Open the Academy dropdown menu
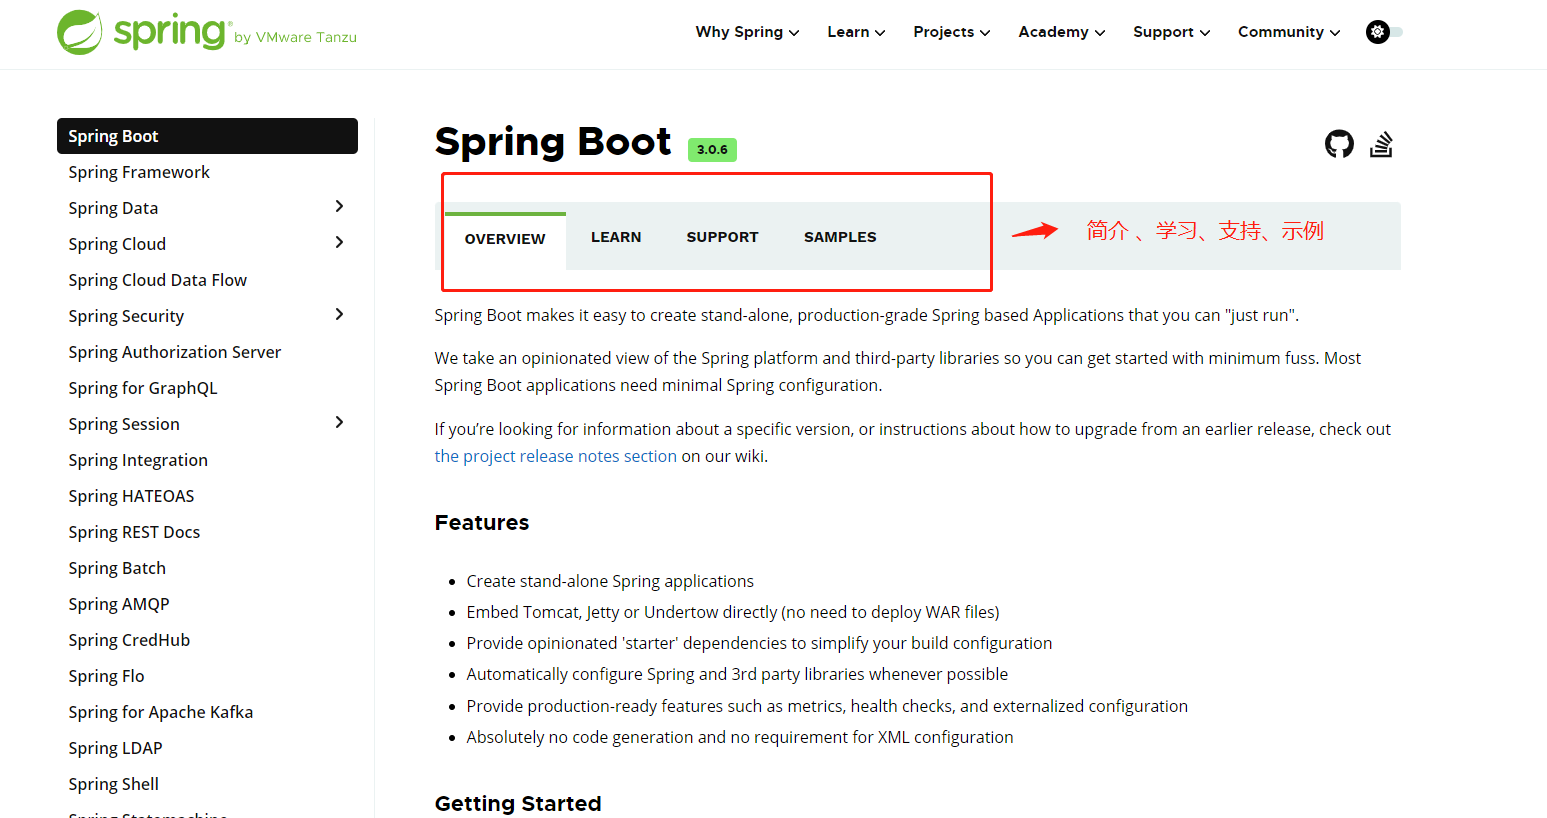 [x=1061, y=32]
